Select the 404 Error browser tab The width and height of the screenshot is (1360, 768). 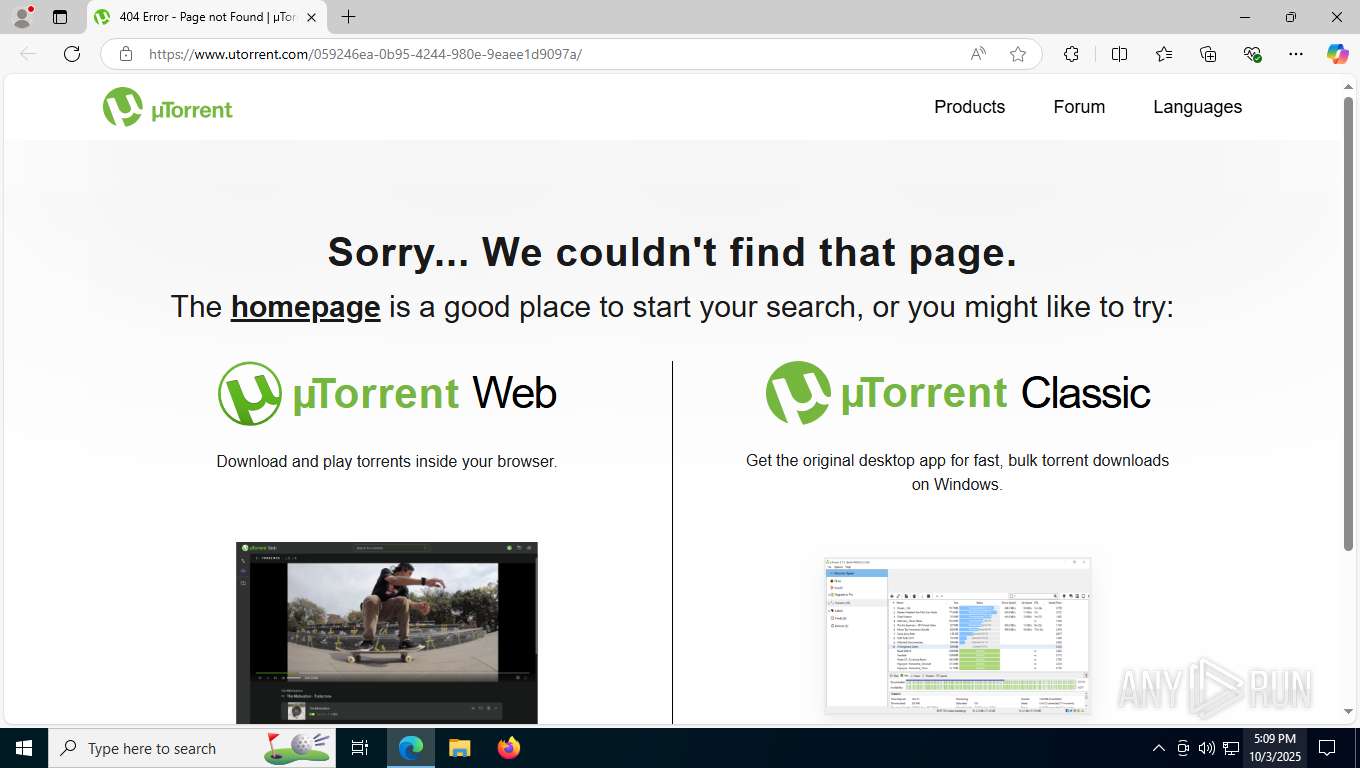(206, 17)
